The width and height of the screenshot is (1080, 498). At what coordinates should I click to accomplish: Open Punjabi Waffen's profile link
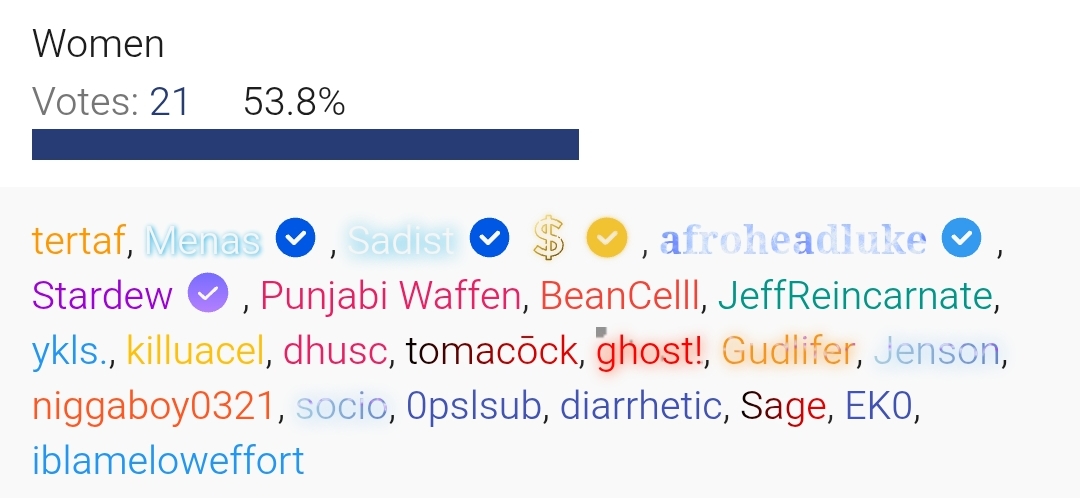(391, 296)
